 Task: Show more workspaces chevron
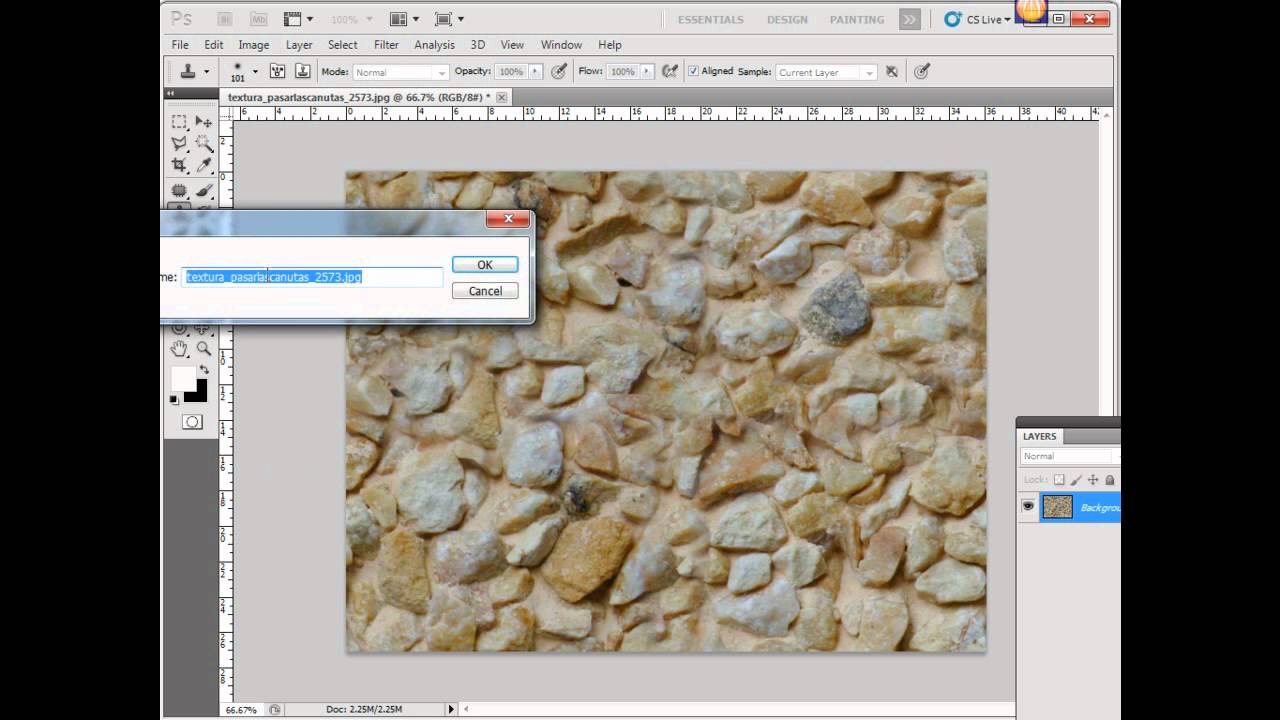coord(909,19)
